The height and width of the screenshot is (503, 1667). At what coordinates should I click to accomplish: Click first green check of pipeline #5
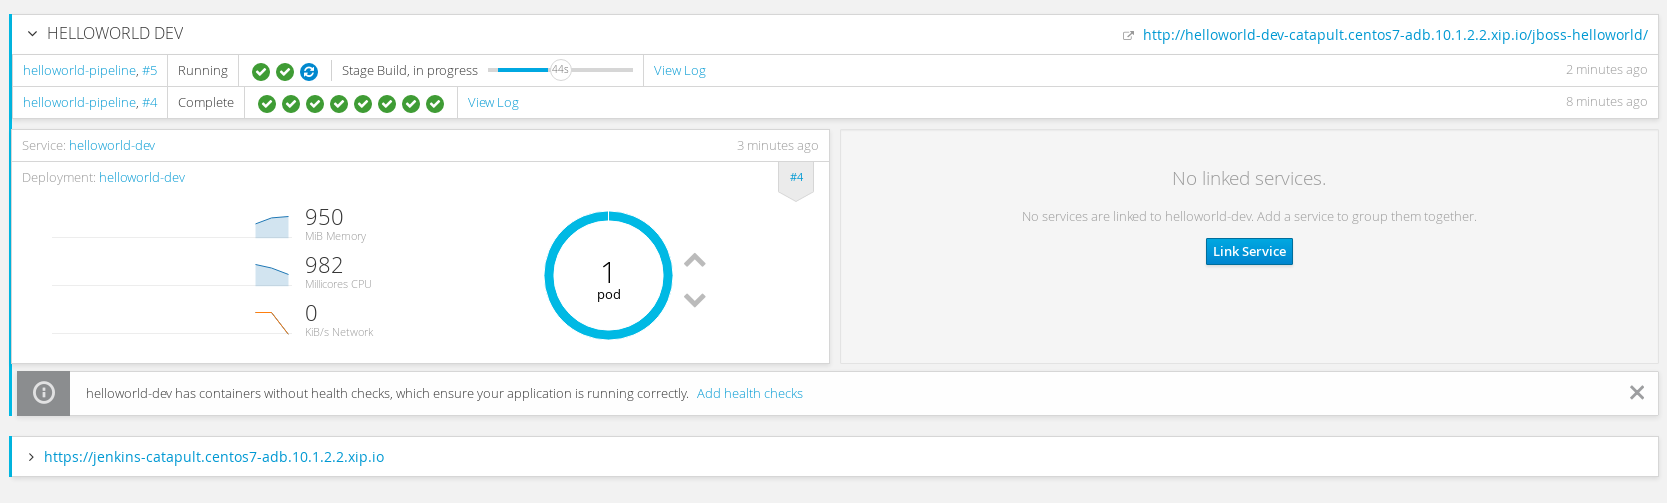pos(261,72)
